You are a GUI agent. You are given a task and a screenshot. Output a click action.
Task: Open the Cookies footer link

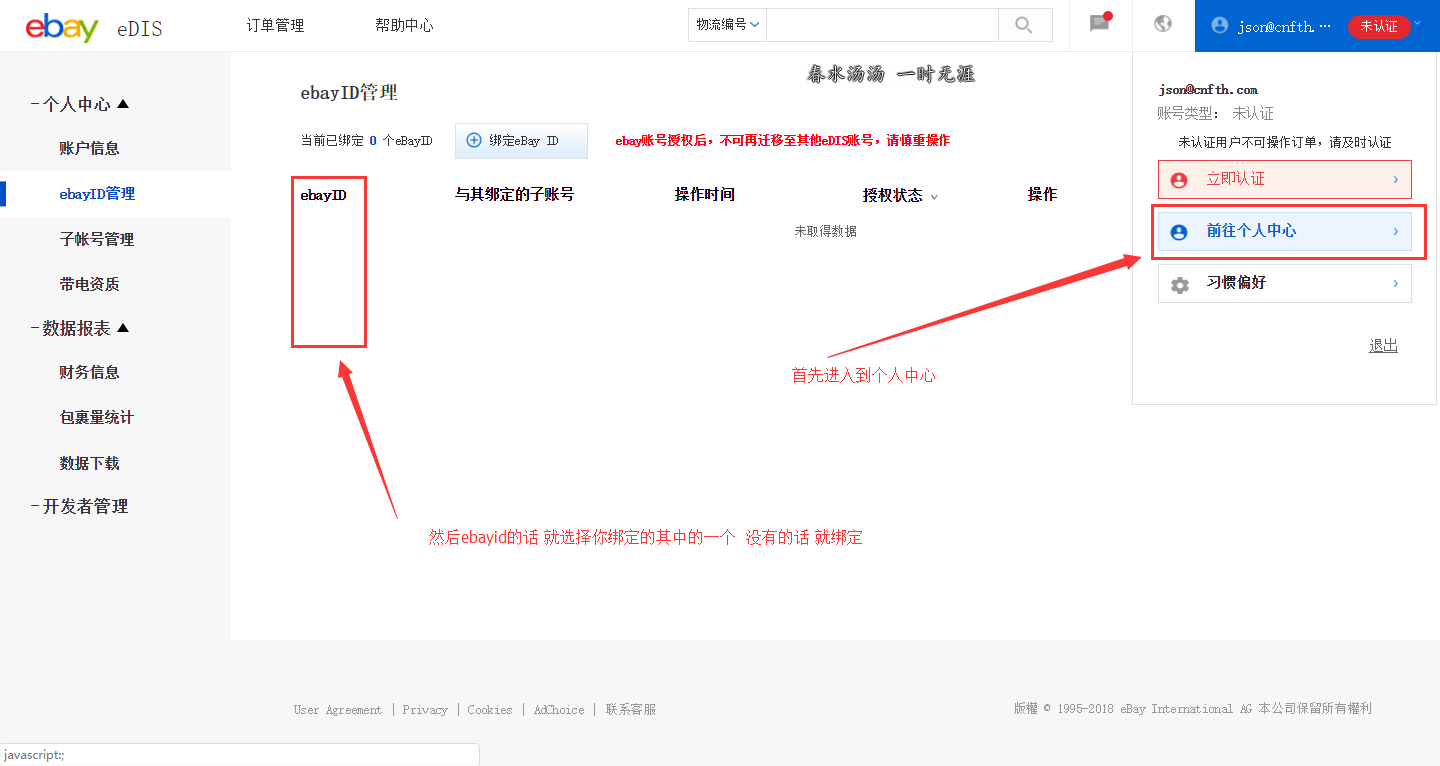(490, 710)
